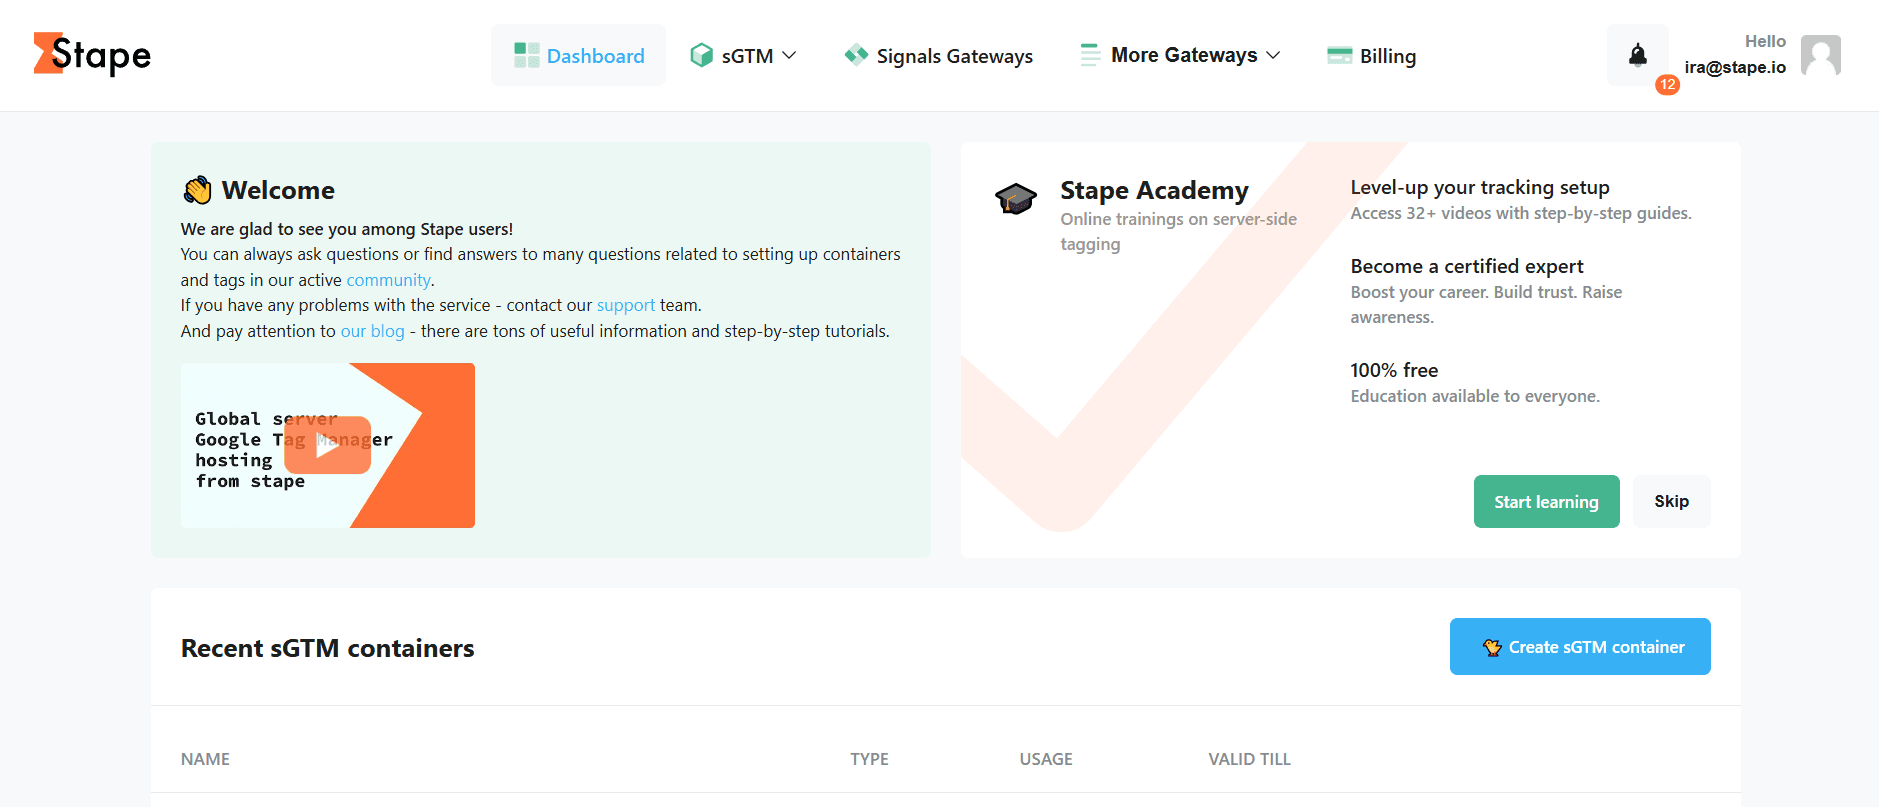Open the Dashboard tab
Screen dimensions: 1879x807
[x=578, y=55]
